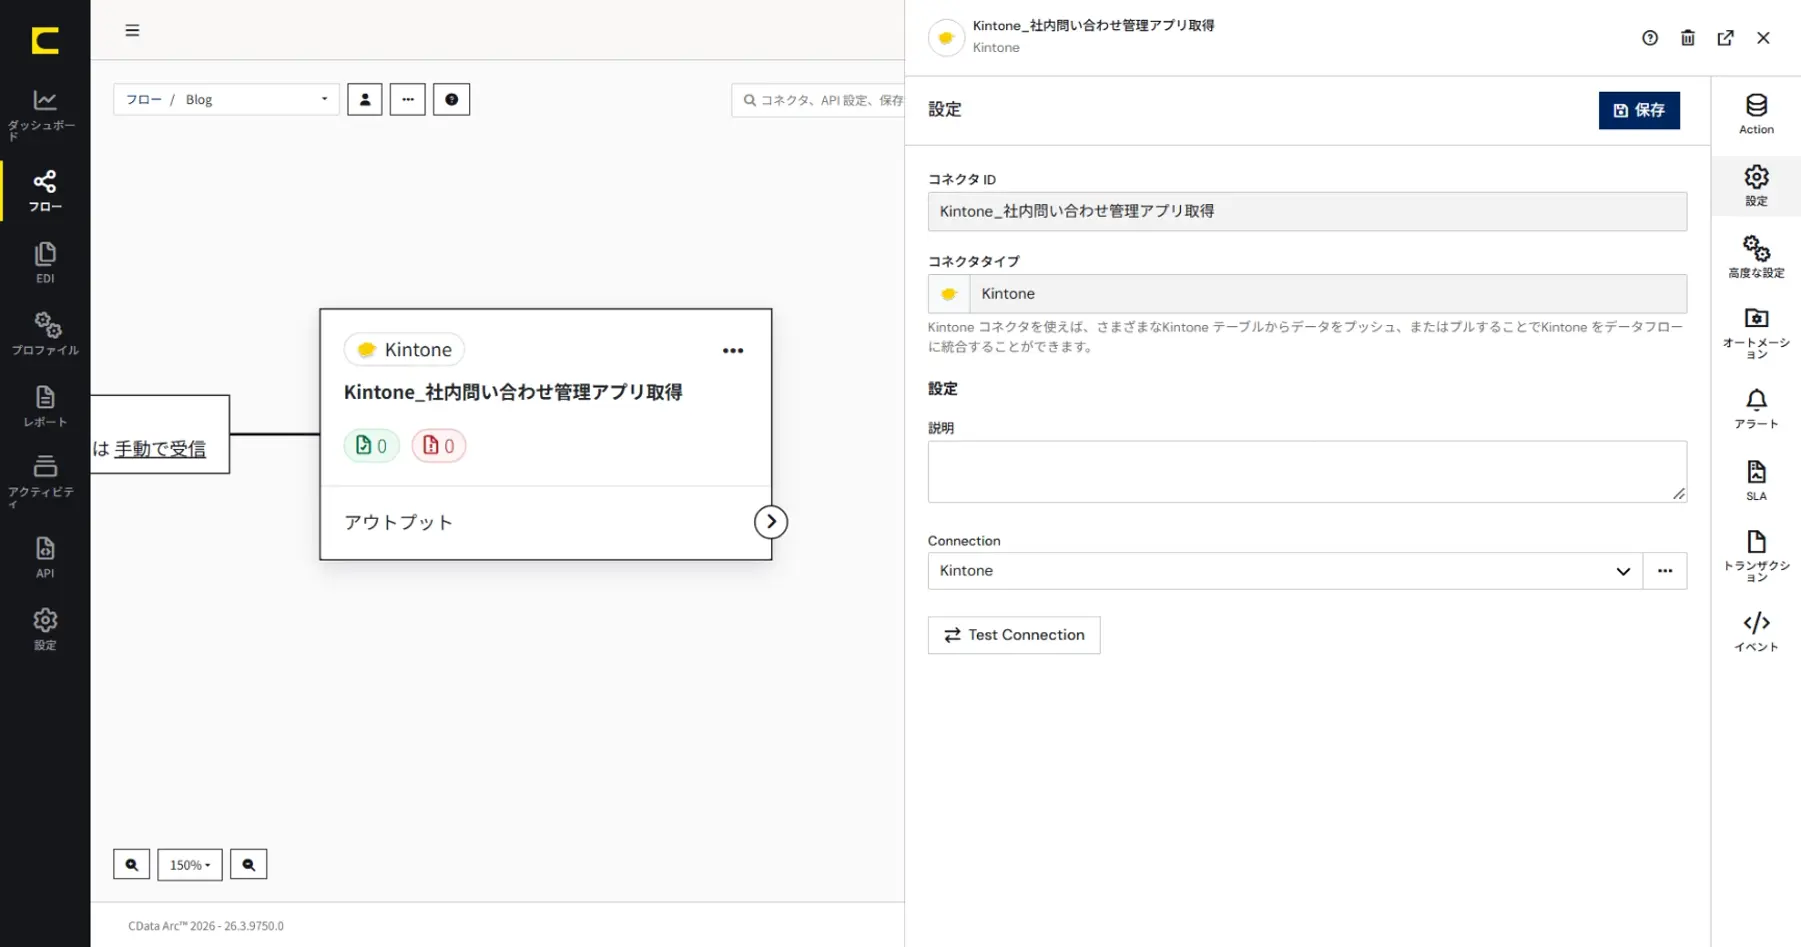Click the Test Connection button
1801x947 pixels.
pyautogui.click(x=1014, y=635)
